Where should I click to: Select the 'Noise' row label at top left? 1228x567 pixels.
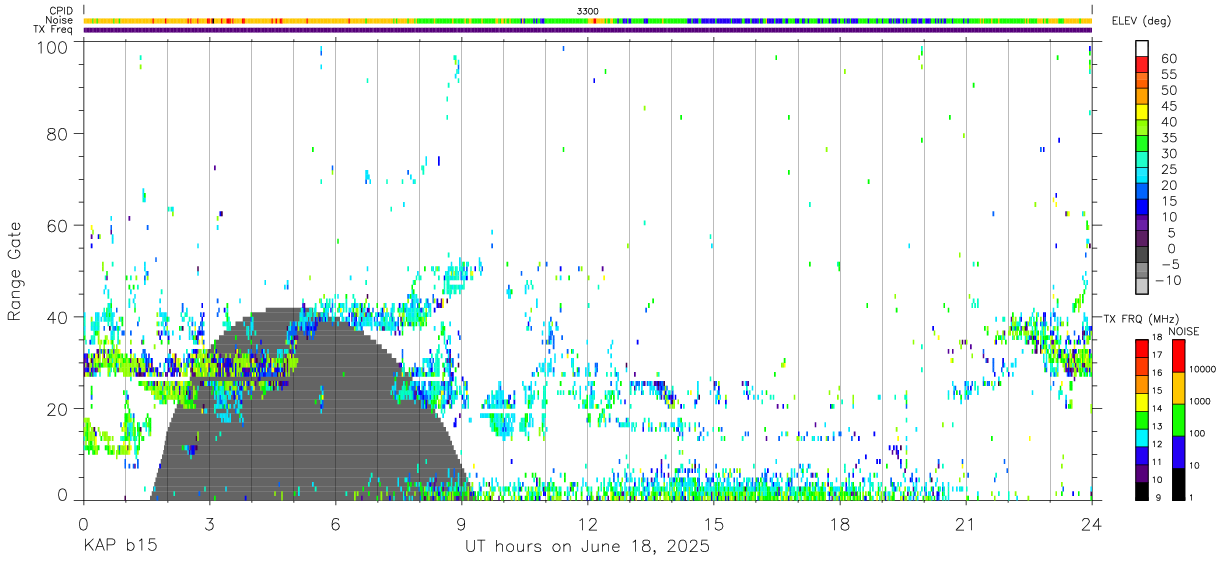point(60,20)
